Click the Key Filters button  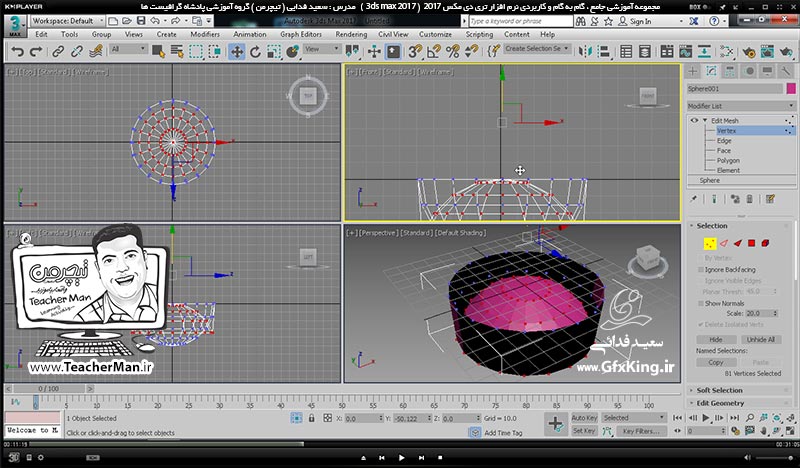tap(641, 431)
